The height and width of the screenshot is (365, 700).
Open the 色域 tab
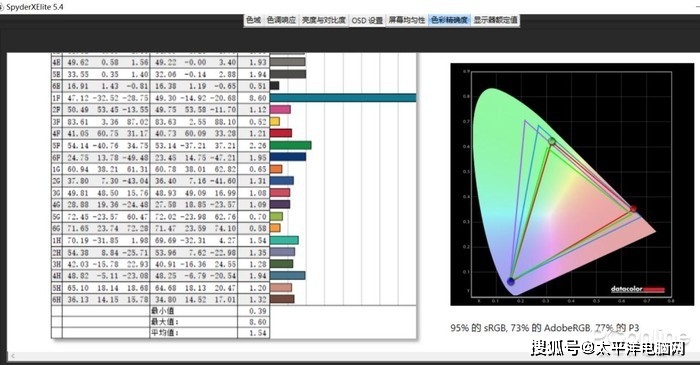(253, 20)
